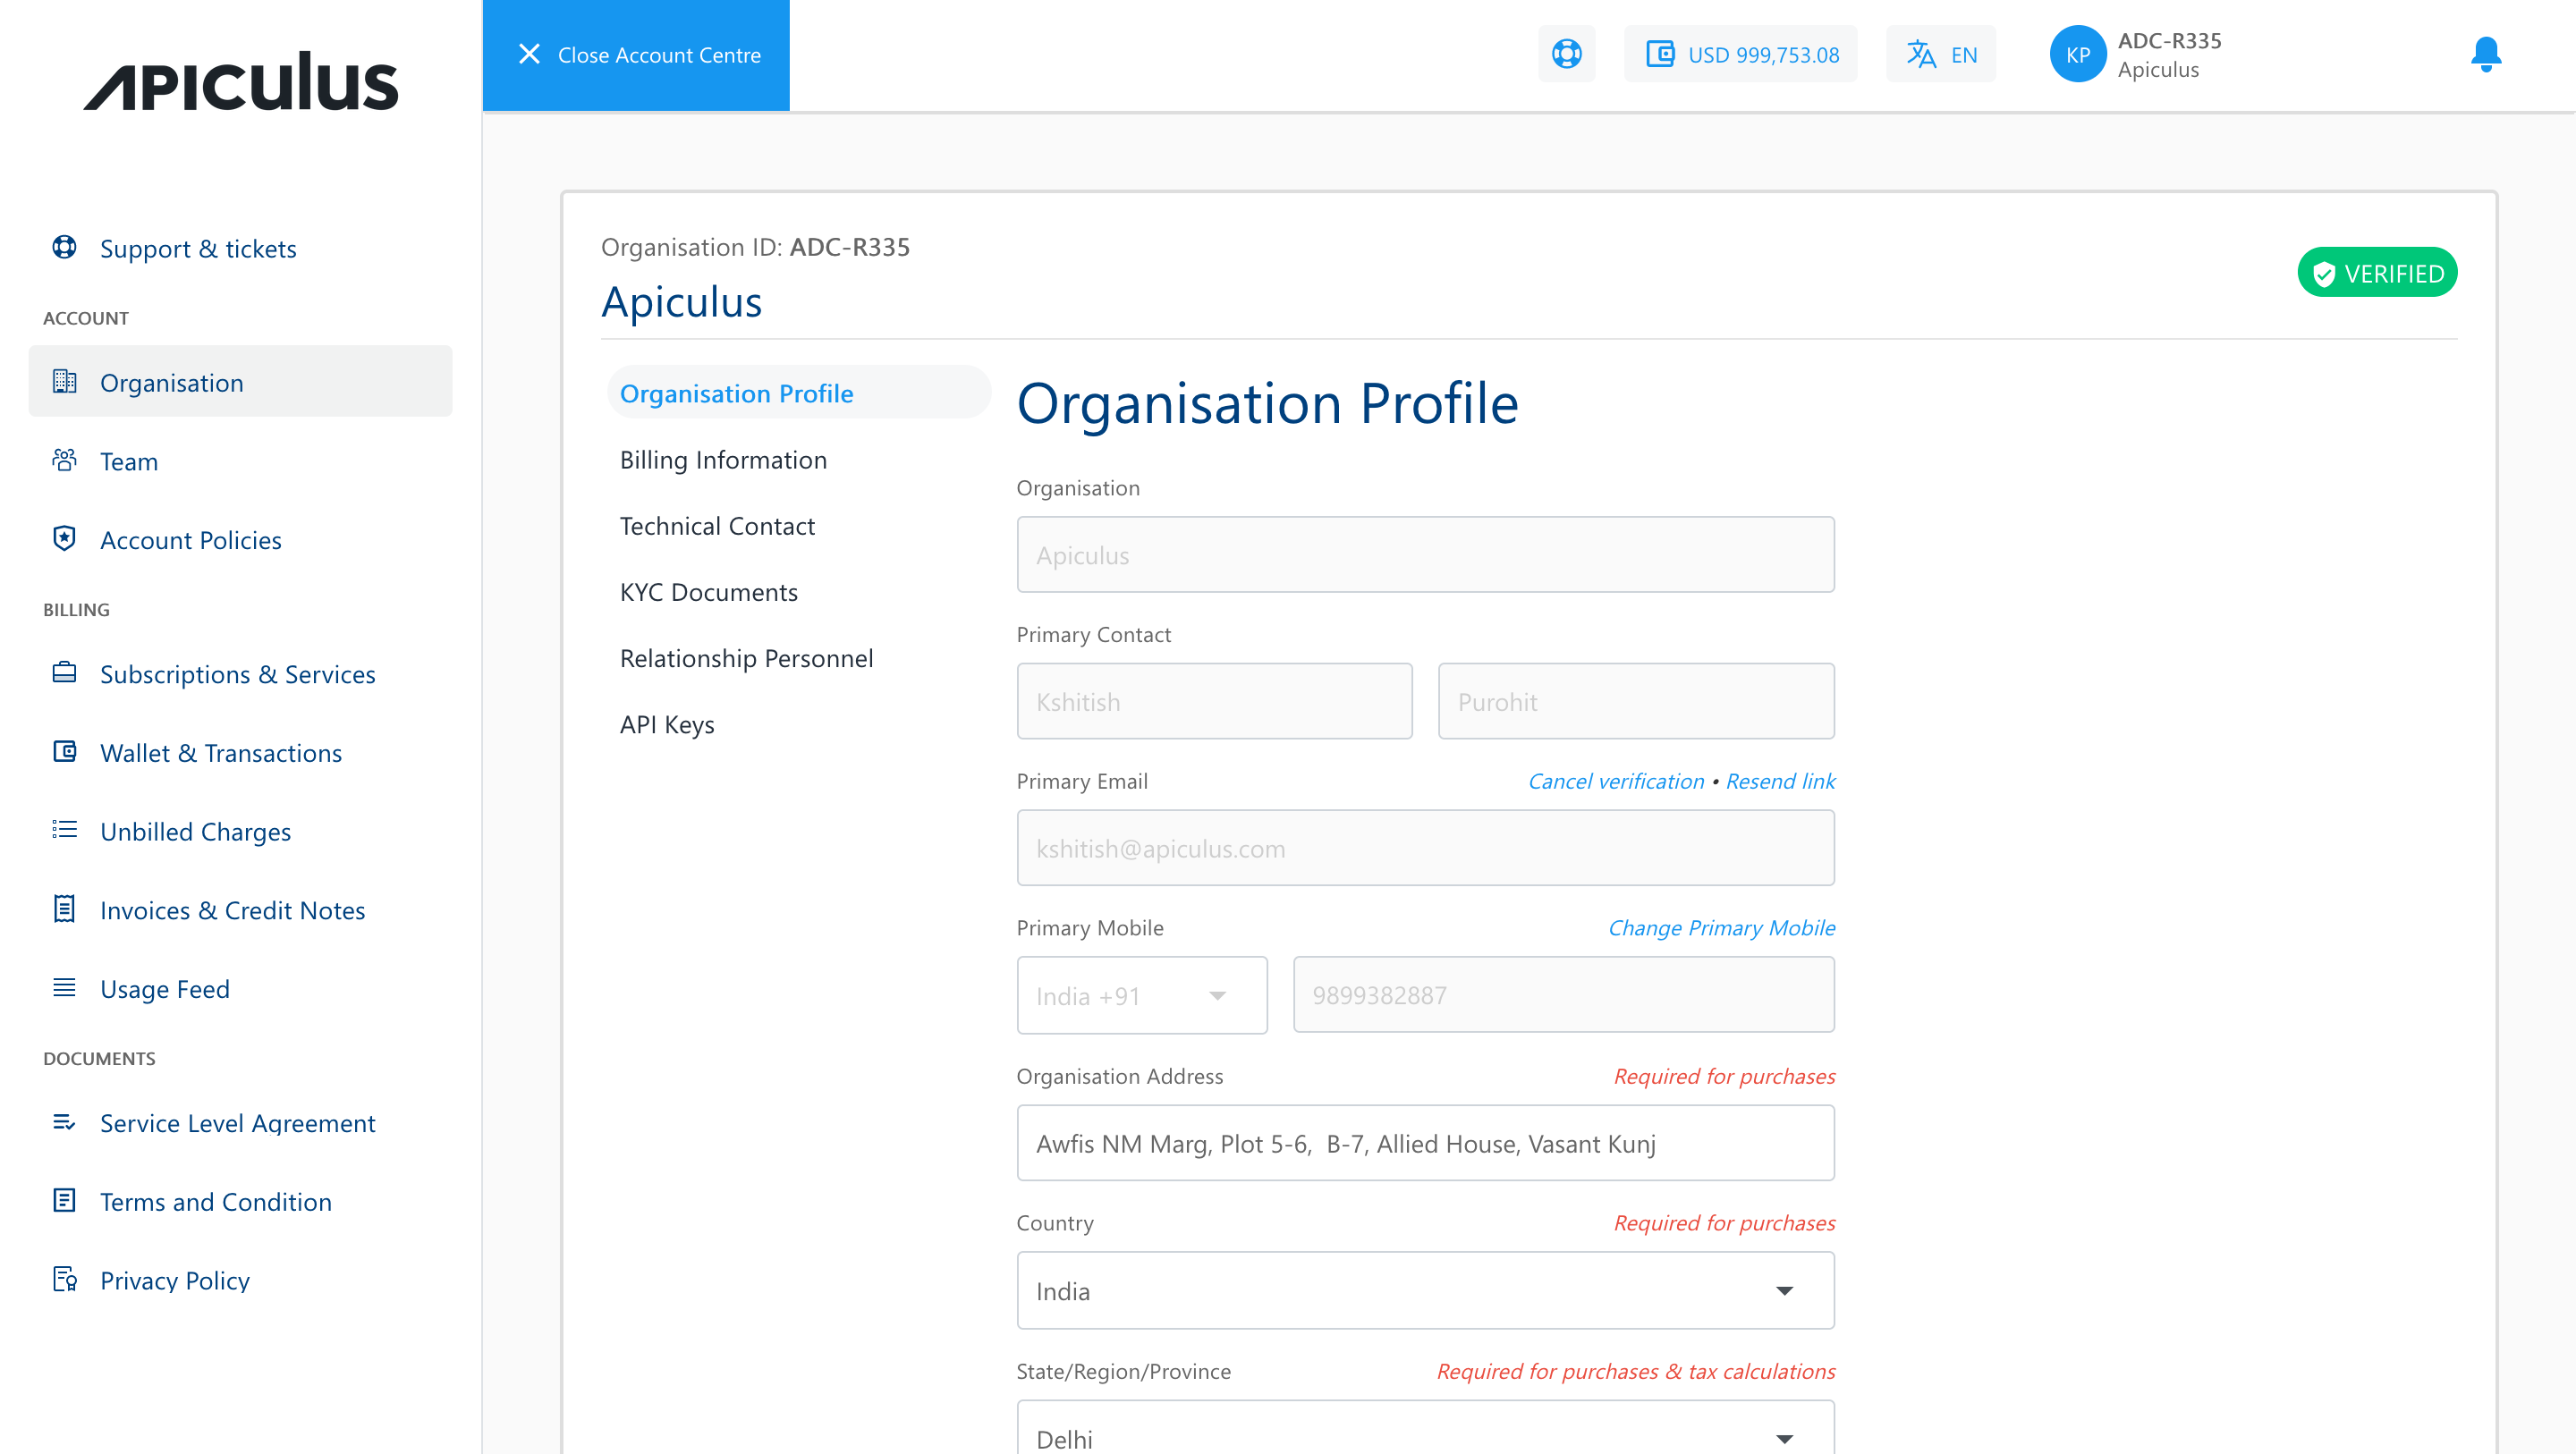
Task: Select the Organisation Profile tab
Action: point(798,393)
